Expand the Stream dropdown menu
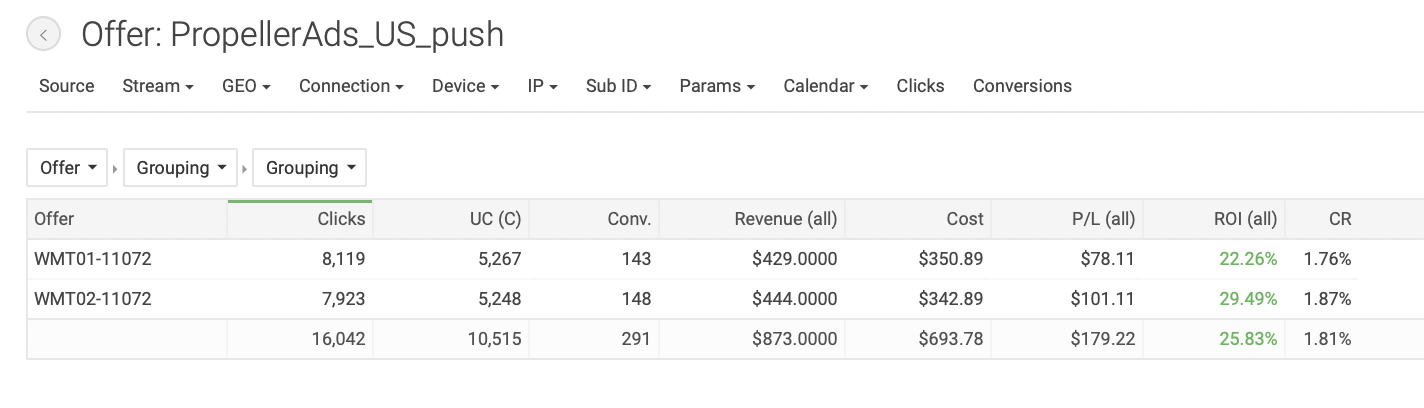 (157, 86)
